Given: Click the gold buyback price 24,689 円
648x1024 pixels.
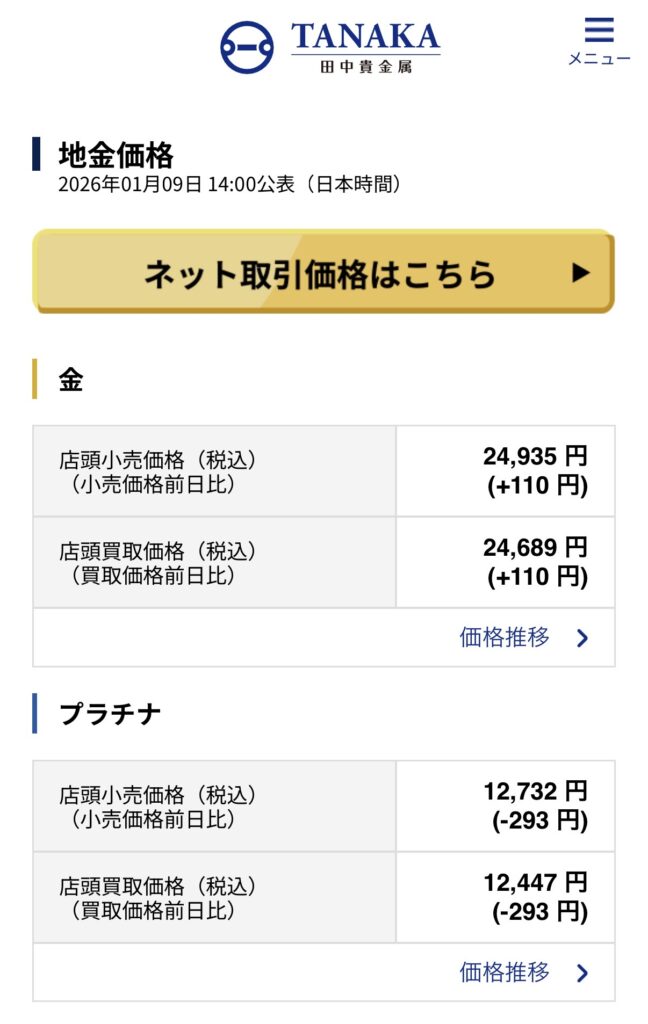Looking at the screenshot, I should 535,548.
